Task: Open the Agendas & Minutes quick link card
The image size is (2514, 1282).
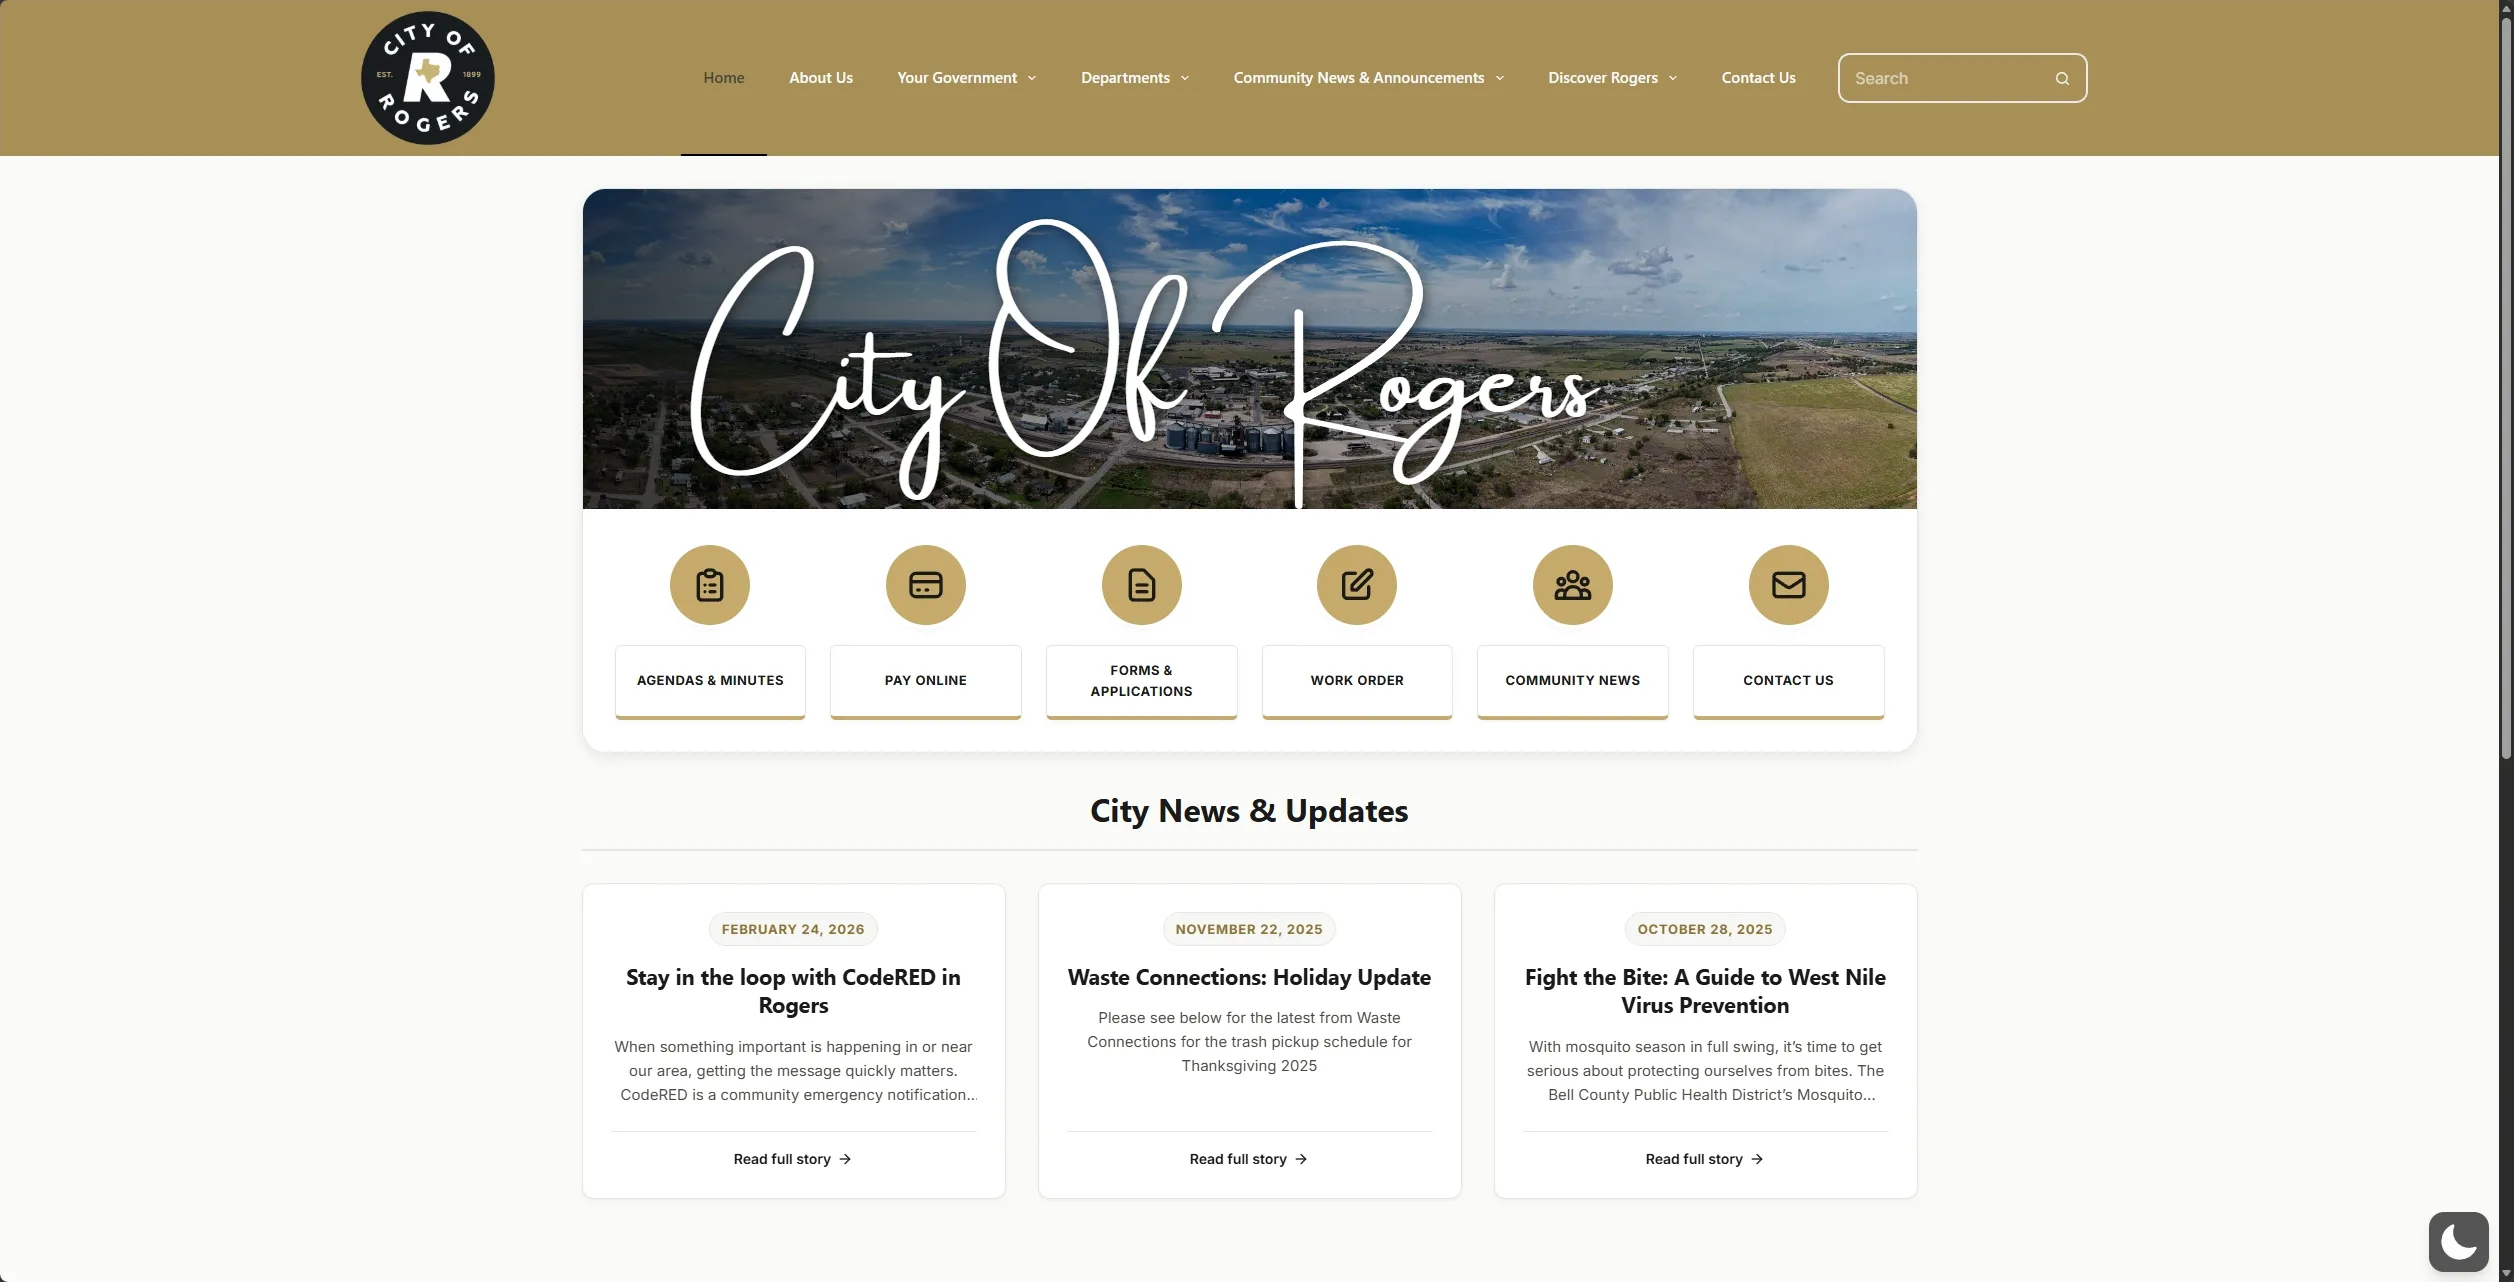Action: [x=709, y=681]
